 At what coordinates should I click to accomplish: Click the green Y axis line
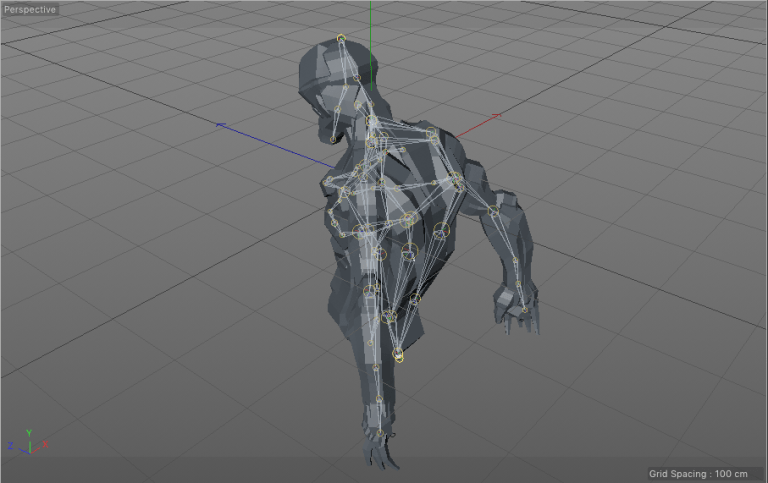371,30
